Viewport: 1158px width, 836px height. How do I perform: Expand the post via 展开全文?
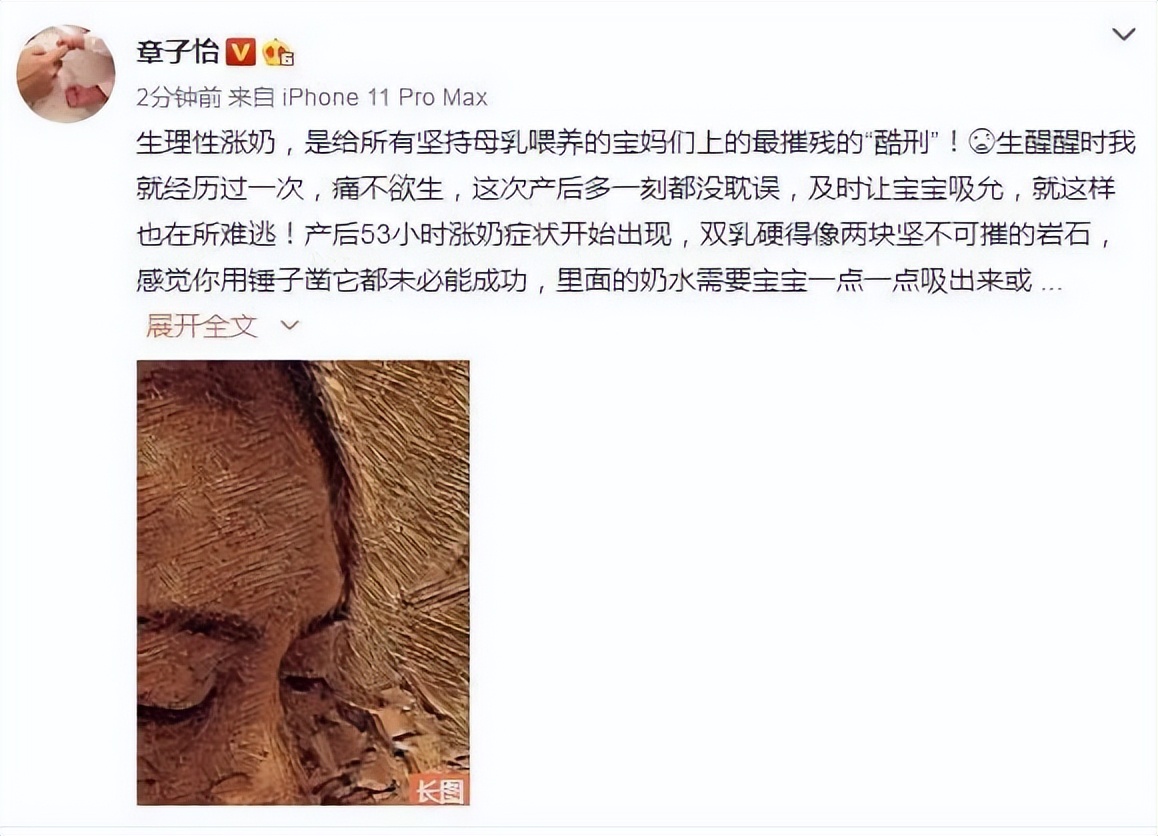point(202,326)
